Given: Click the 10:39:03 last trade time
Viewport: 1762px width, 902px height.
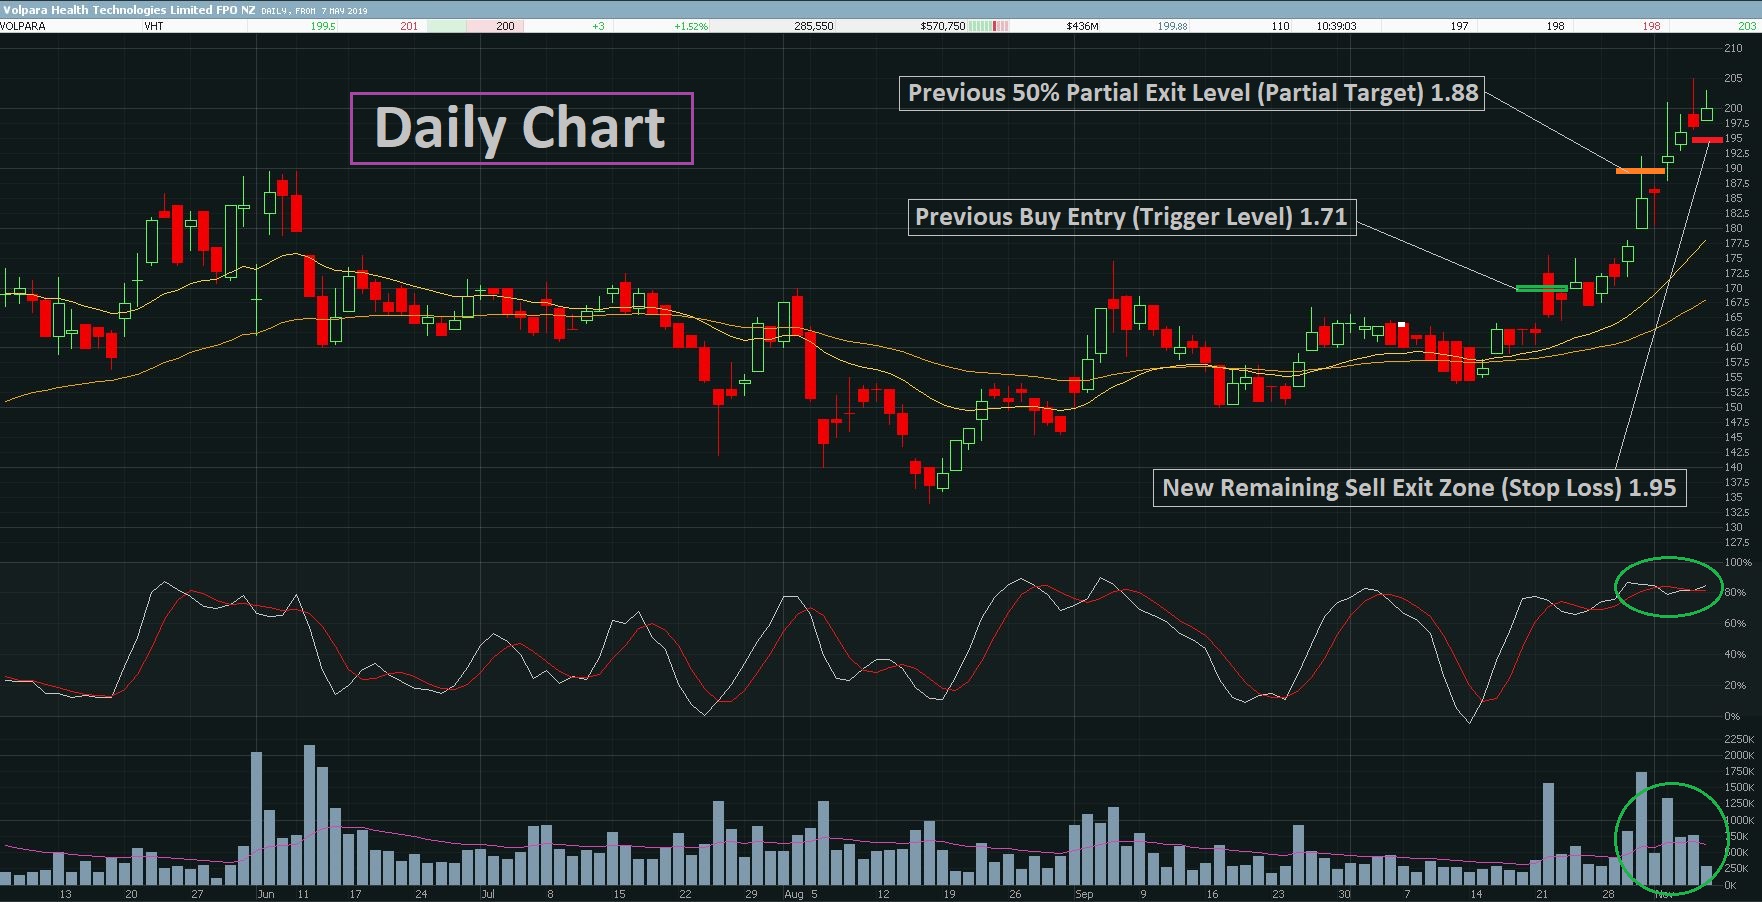Looking at the screenshot, I should [1336, 26].
